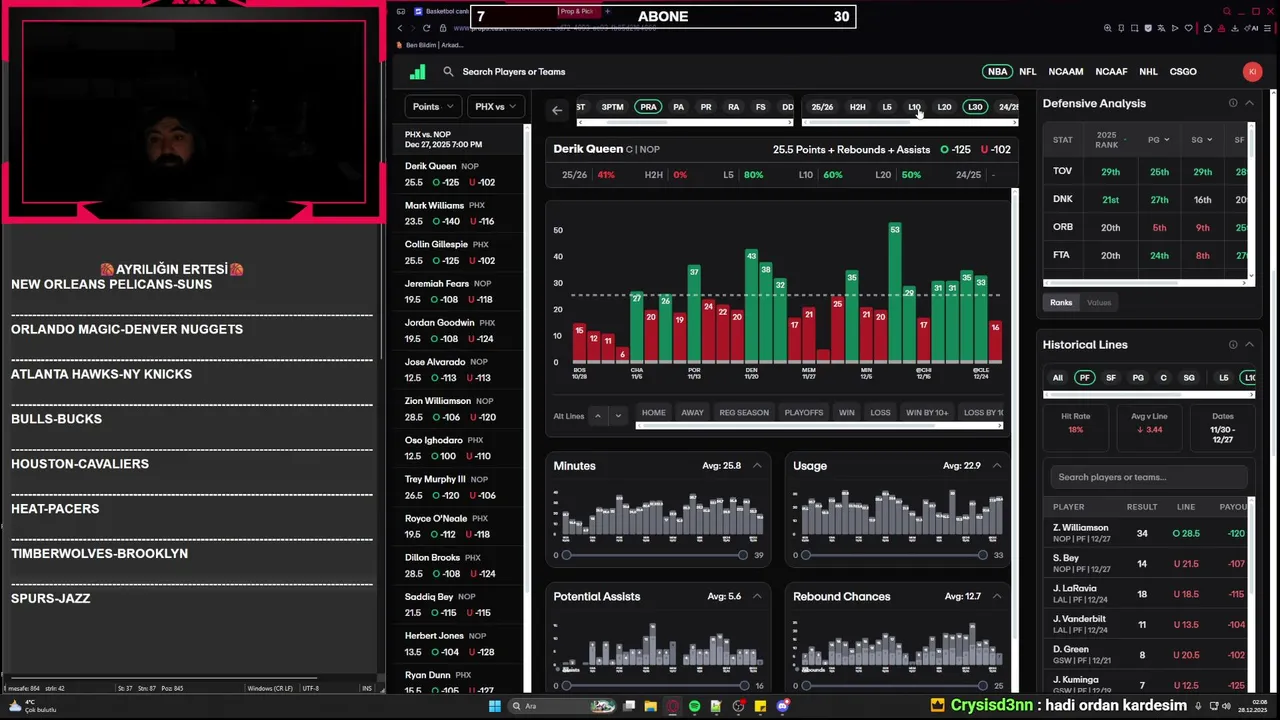Collapse the Potential Assists chart
The image size is (1280, 720).
[757, 596]
